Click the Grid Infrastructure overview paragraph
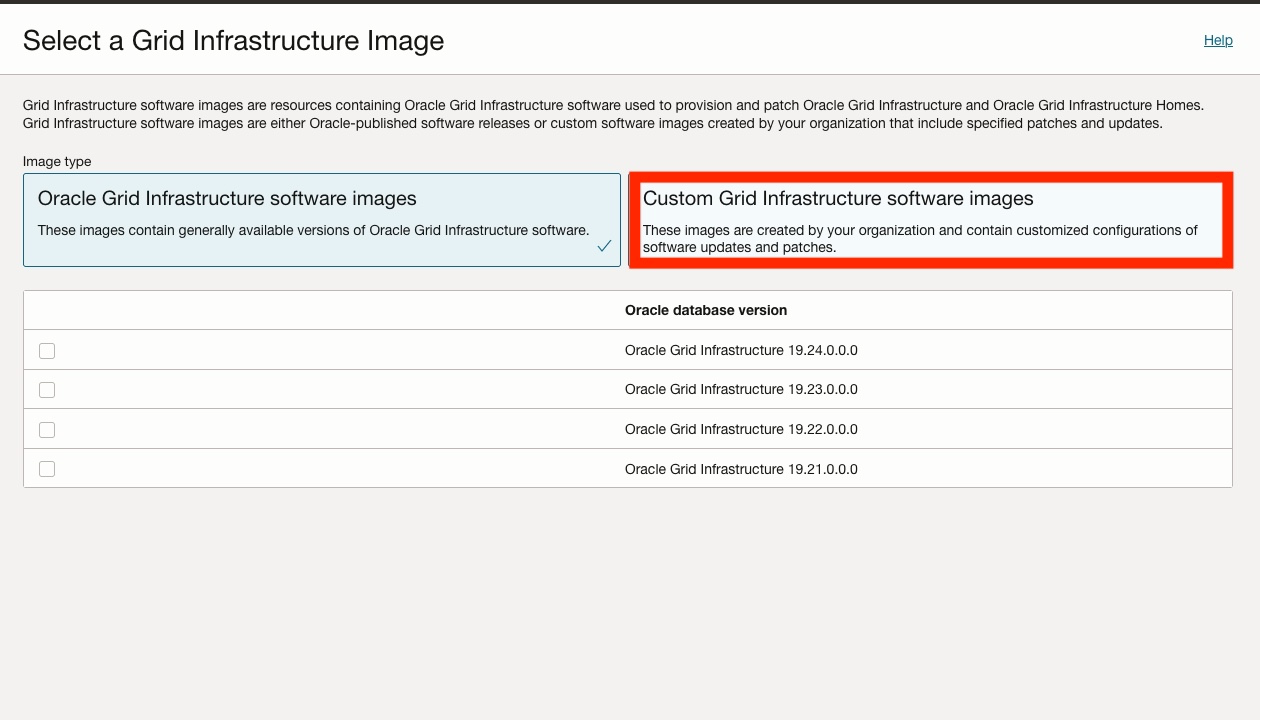This screenshot has height=720, width=1280. (x=612, y=114)
